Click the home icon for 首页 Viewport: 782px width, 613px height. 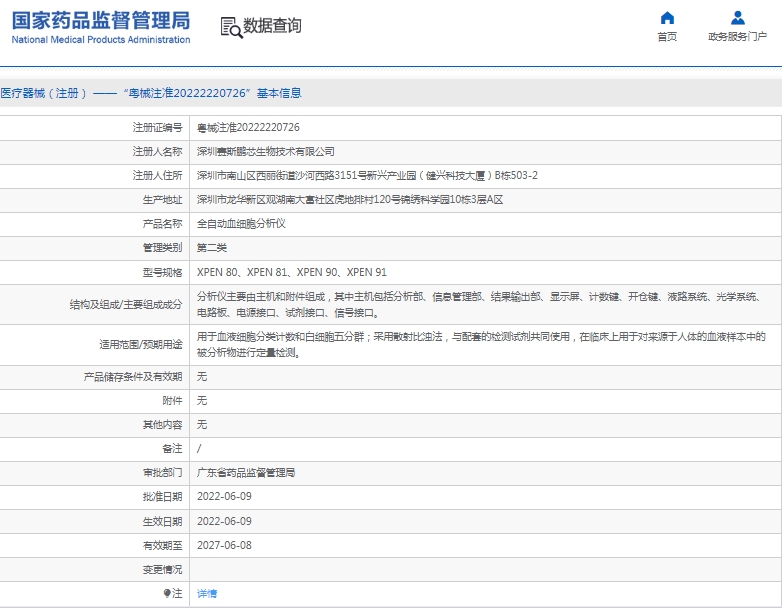tap(667, 18)
